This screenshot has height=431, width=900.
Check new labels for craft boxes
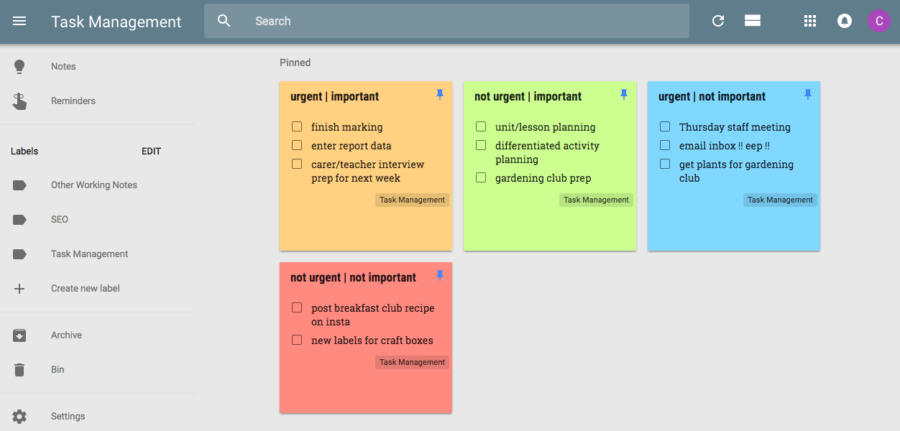coord(297,340)
